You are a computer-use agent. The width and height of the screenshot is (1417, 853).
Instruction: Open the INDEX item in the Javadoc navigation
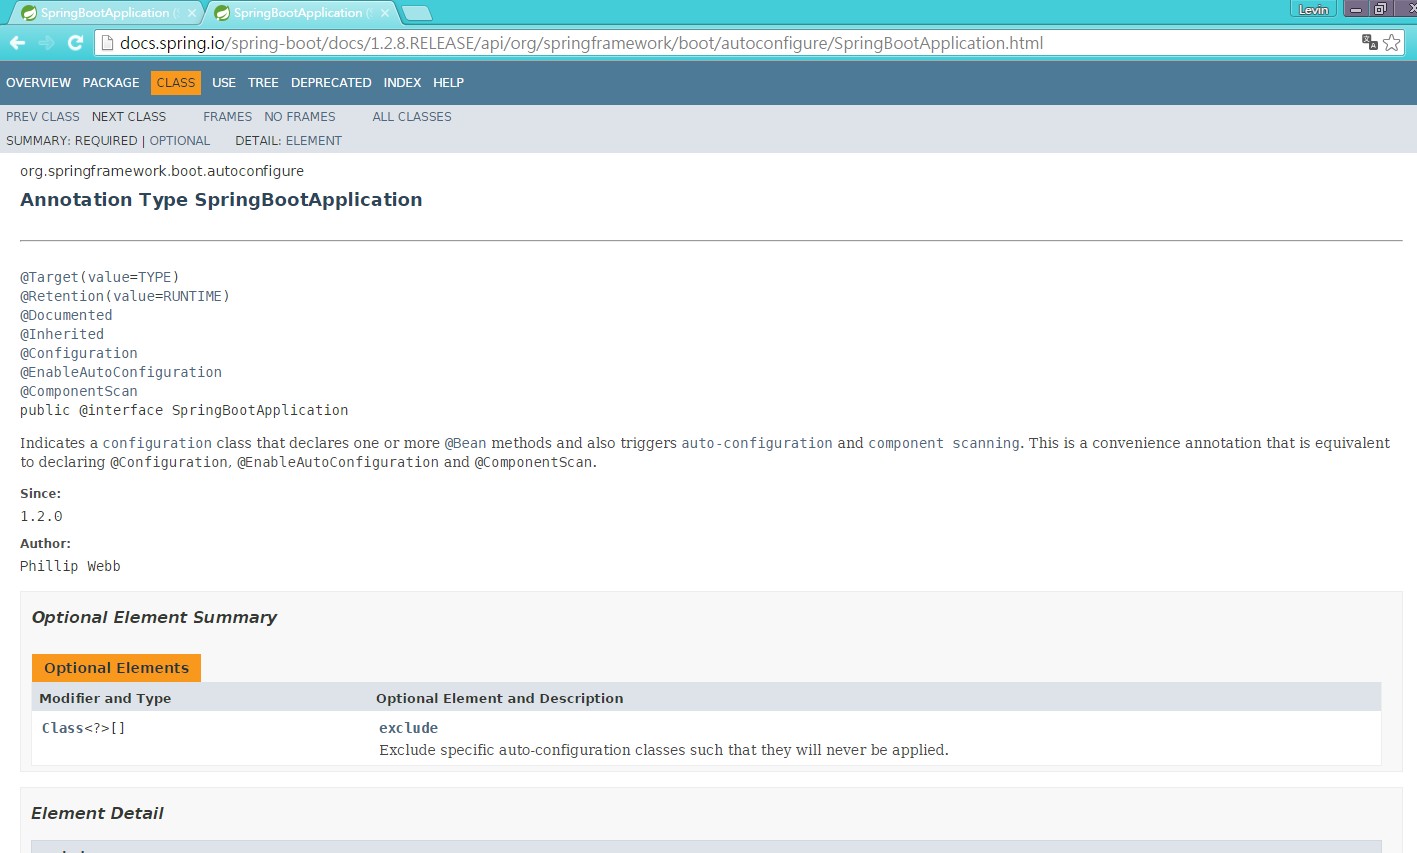pyautogui.click(x=402, y=83)
